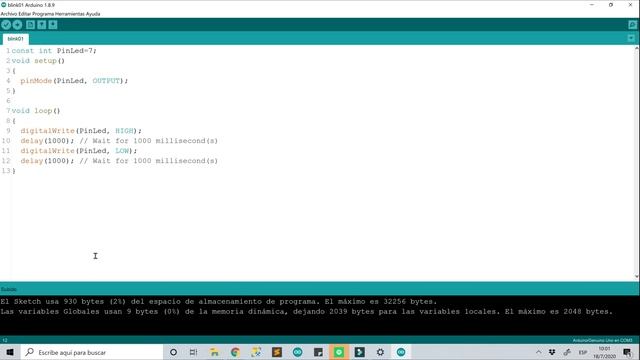Open the Archivo menu
The height and width of the screenshot is (360, 640).
coord(9,14)
